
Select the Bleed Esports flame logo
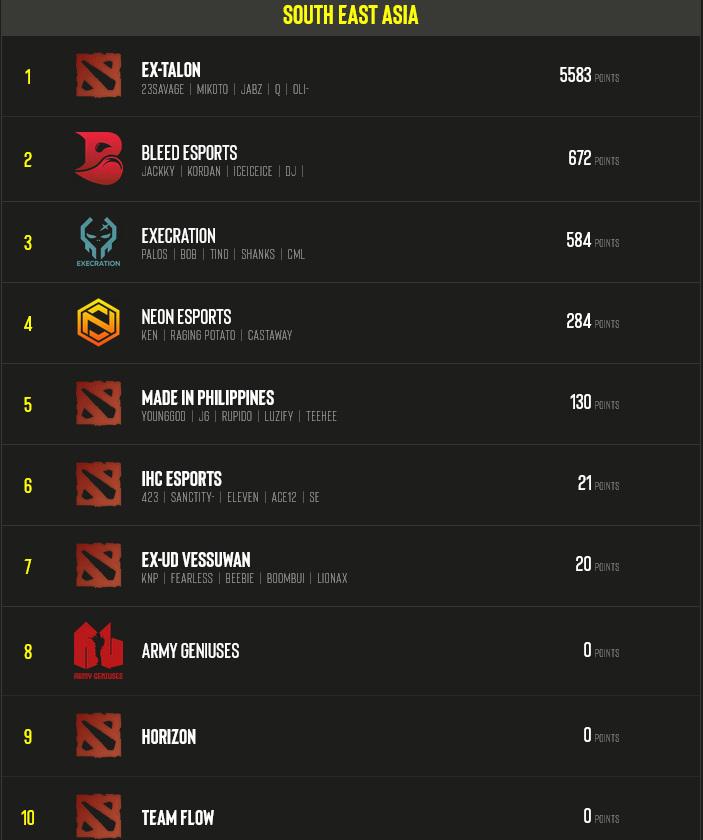[x=98, y=158]
